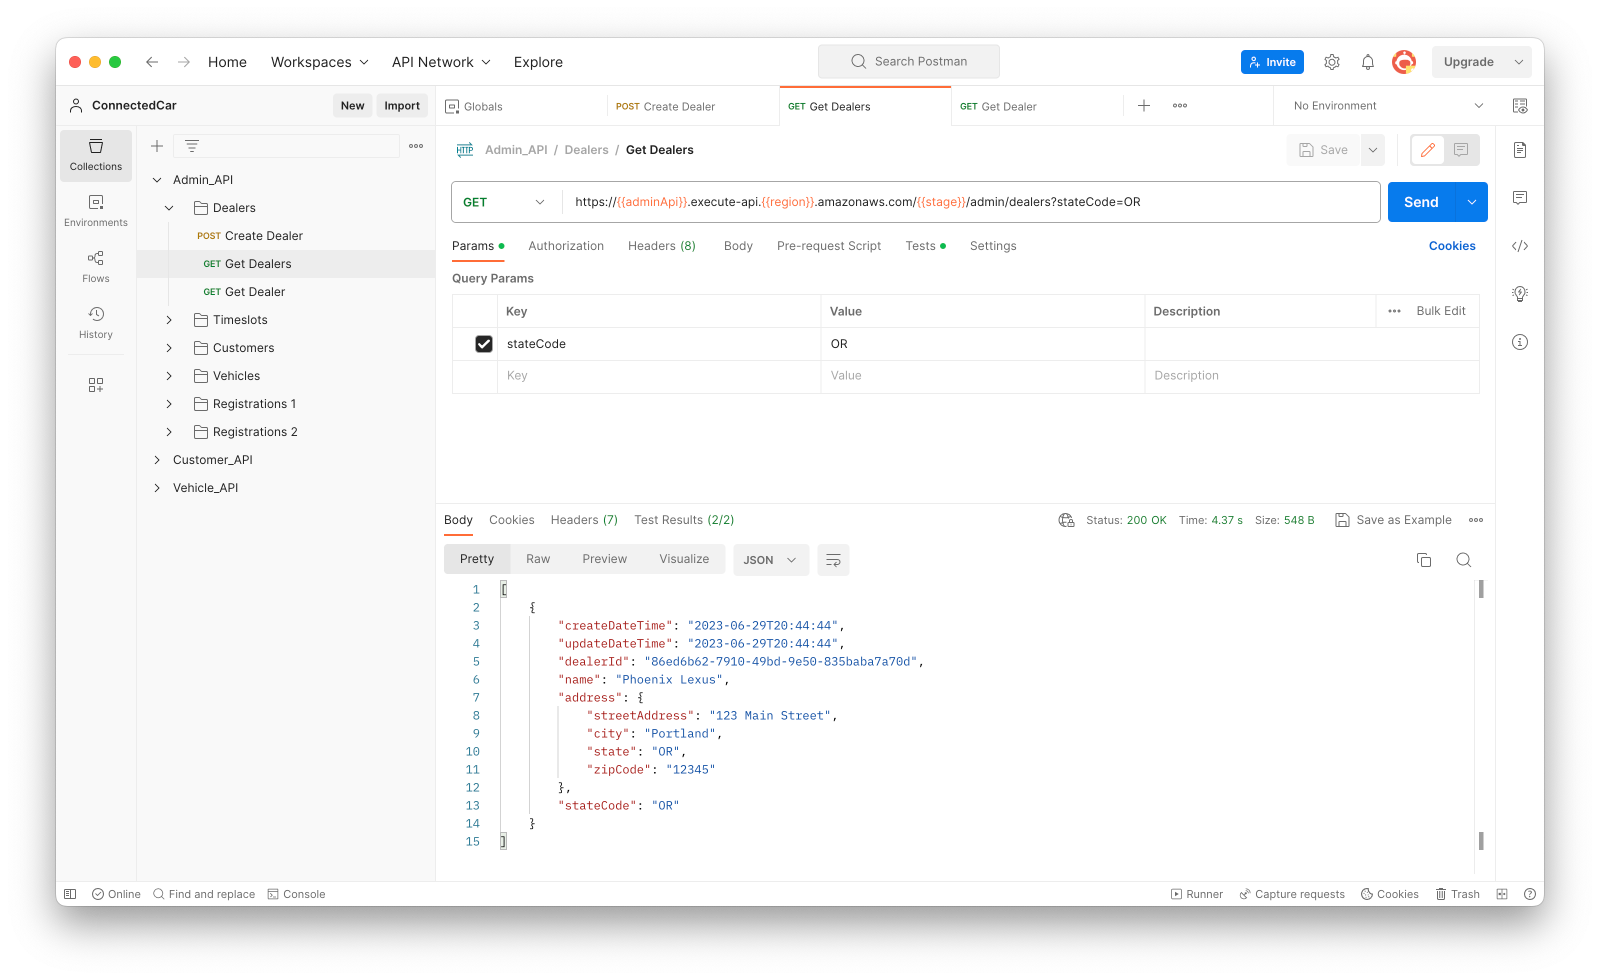Viewport: 1600px width, 980px height.
Task: Expand the Registrations 1 folder
Action: click(x=169, y=404)
